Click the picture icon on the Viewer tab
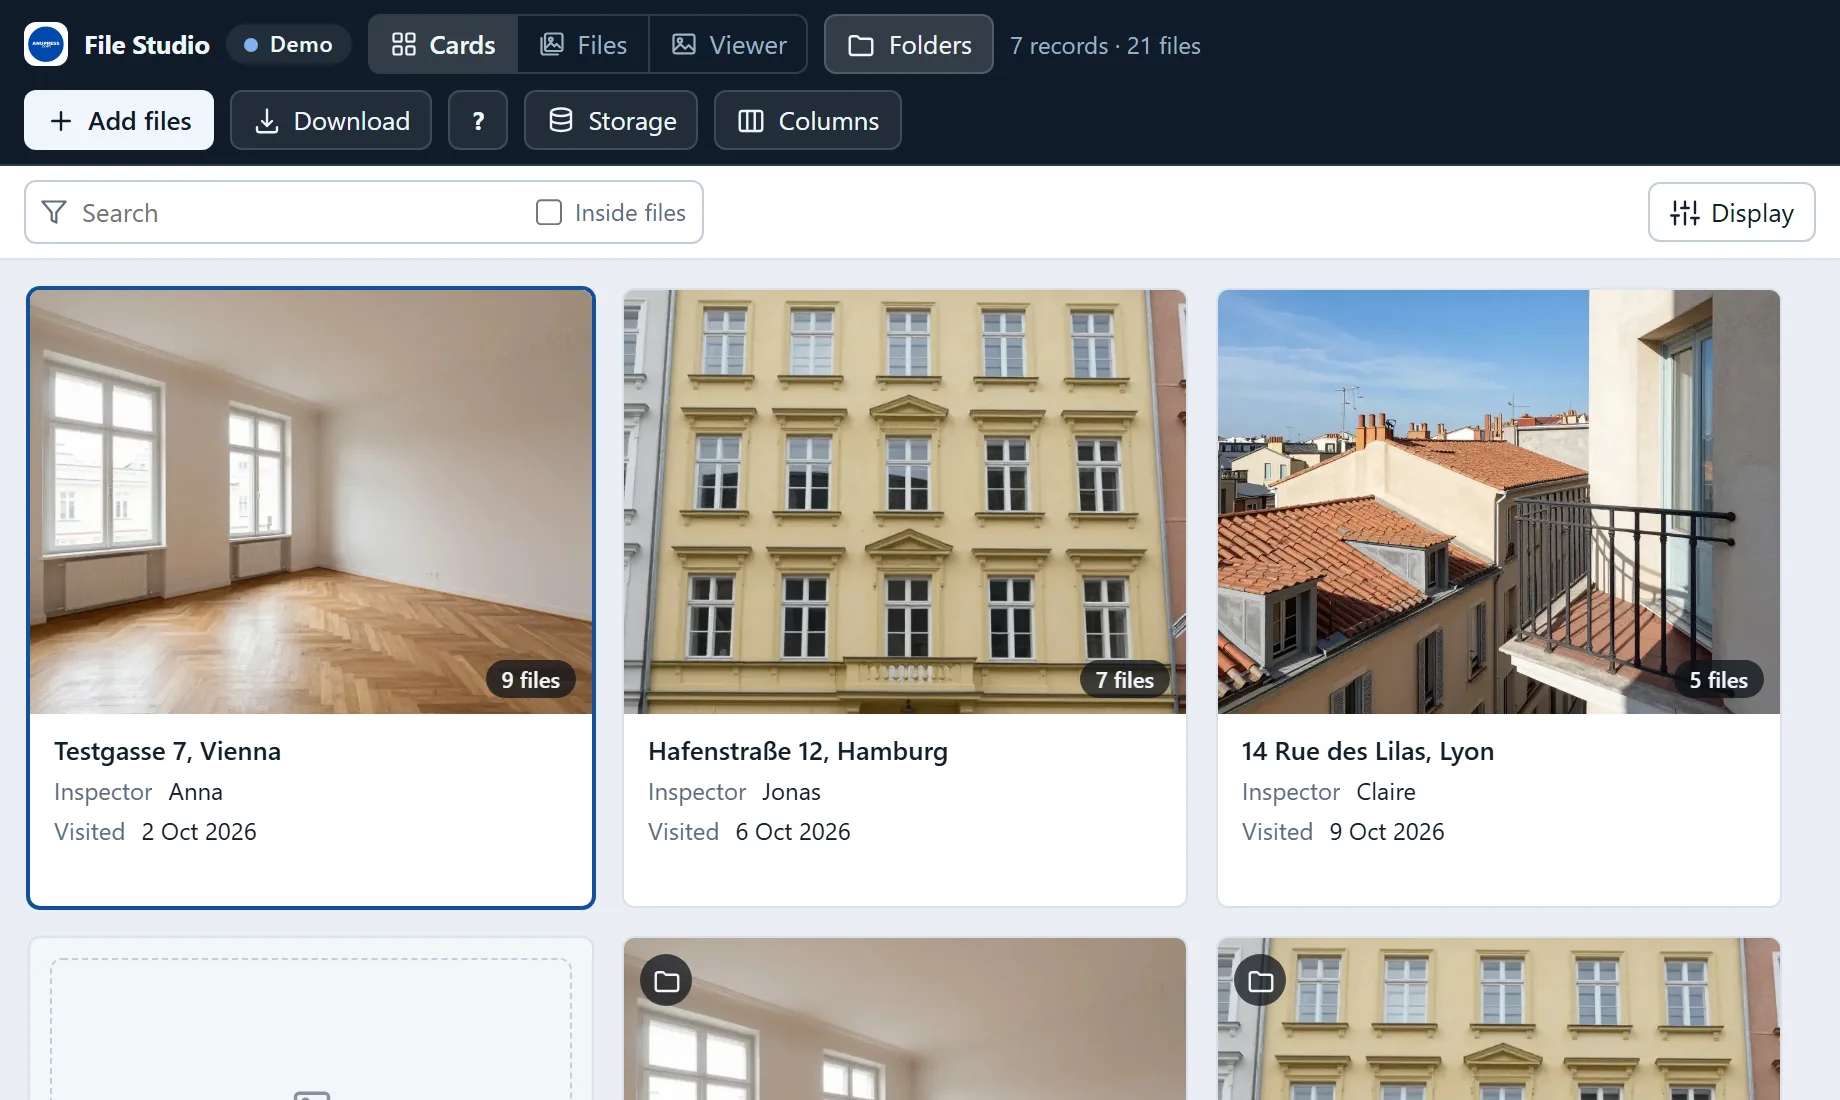Image resolution: width=1840 pixels, height=1100 pixels. [684, 44]
